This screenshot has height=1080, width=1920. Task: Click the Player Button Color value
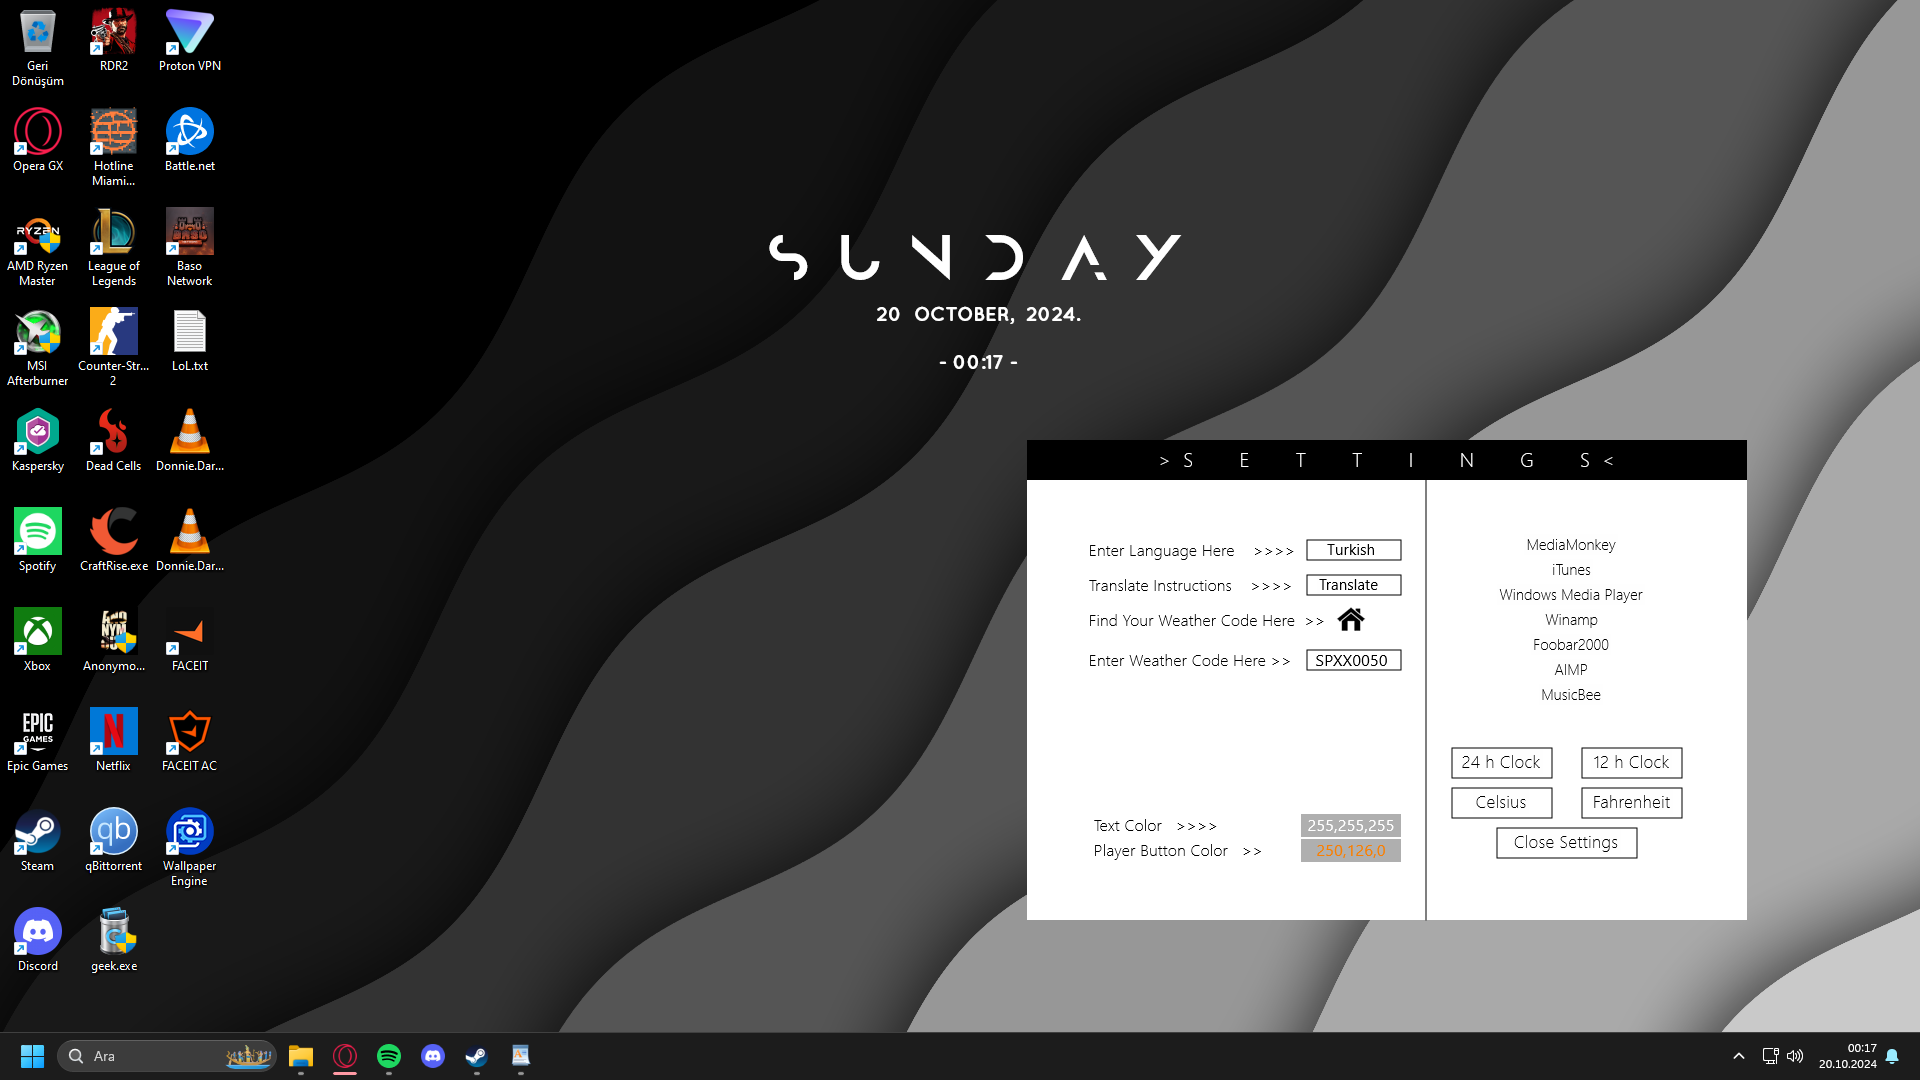click(1350, 851)
